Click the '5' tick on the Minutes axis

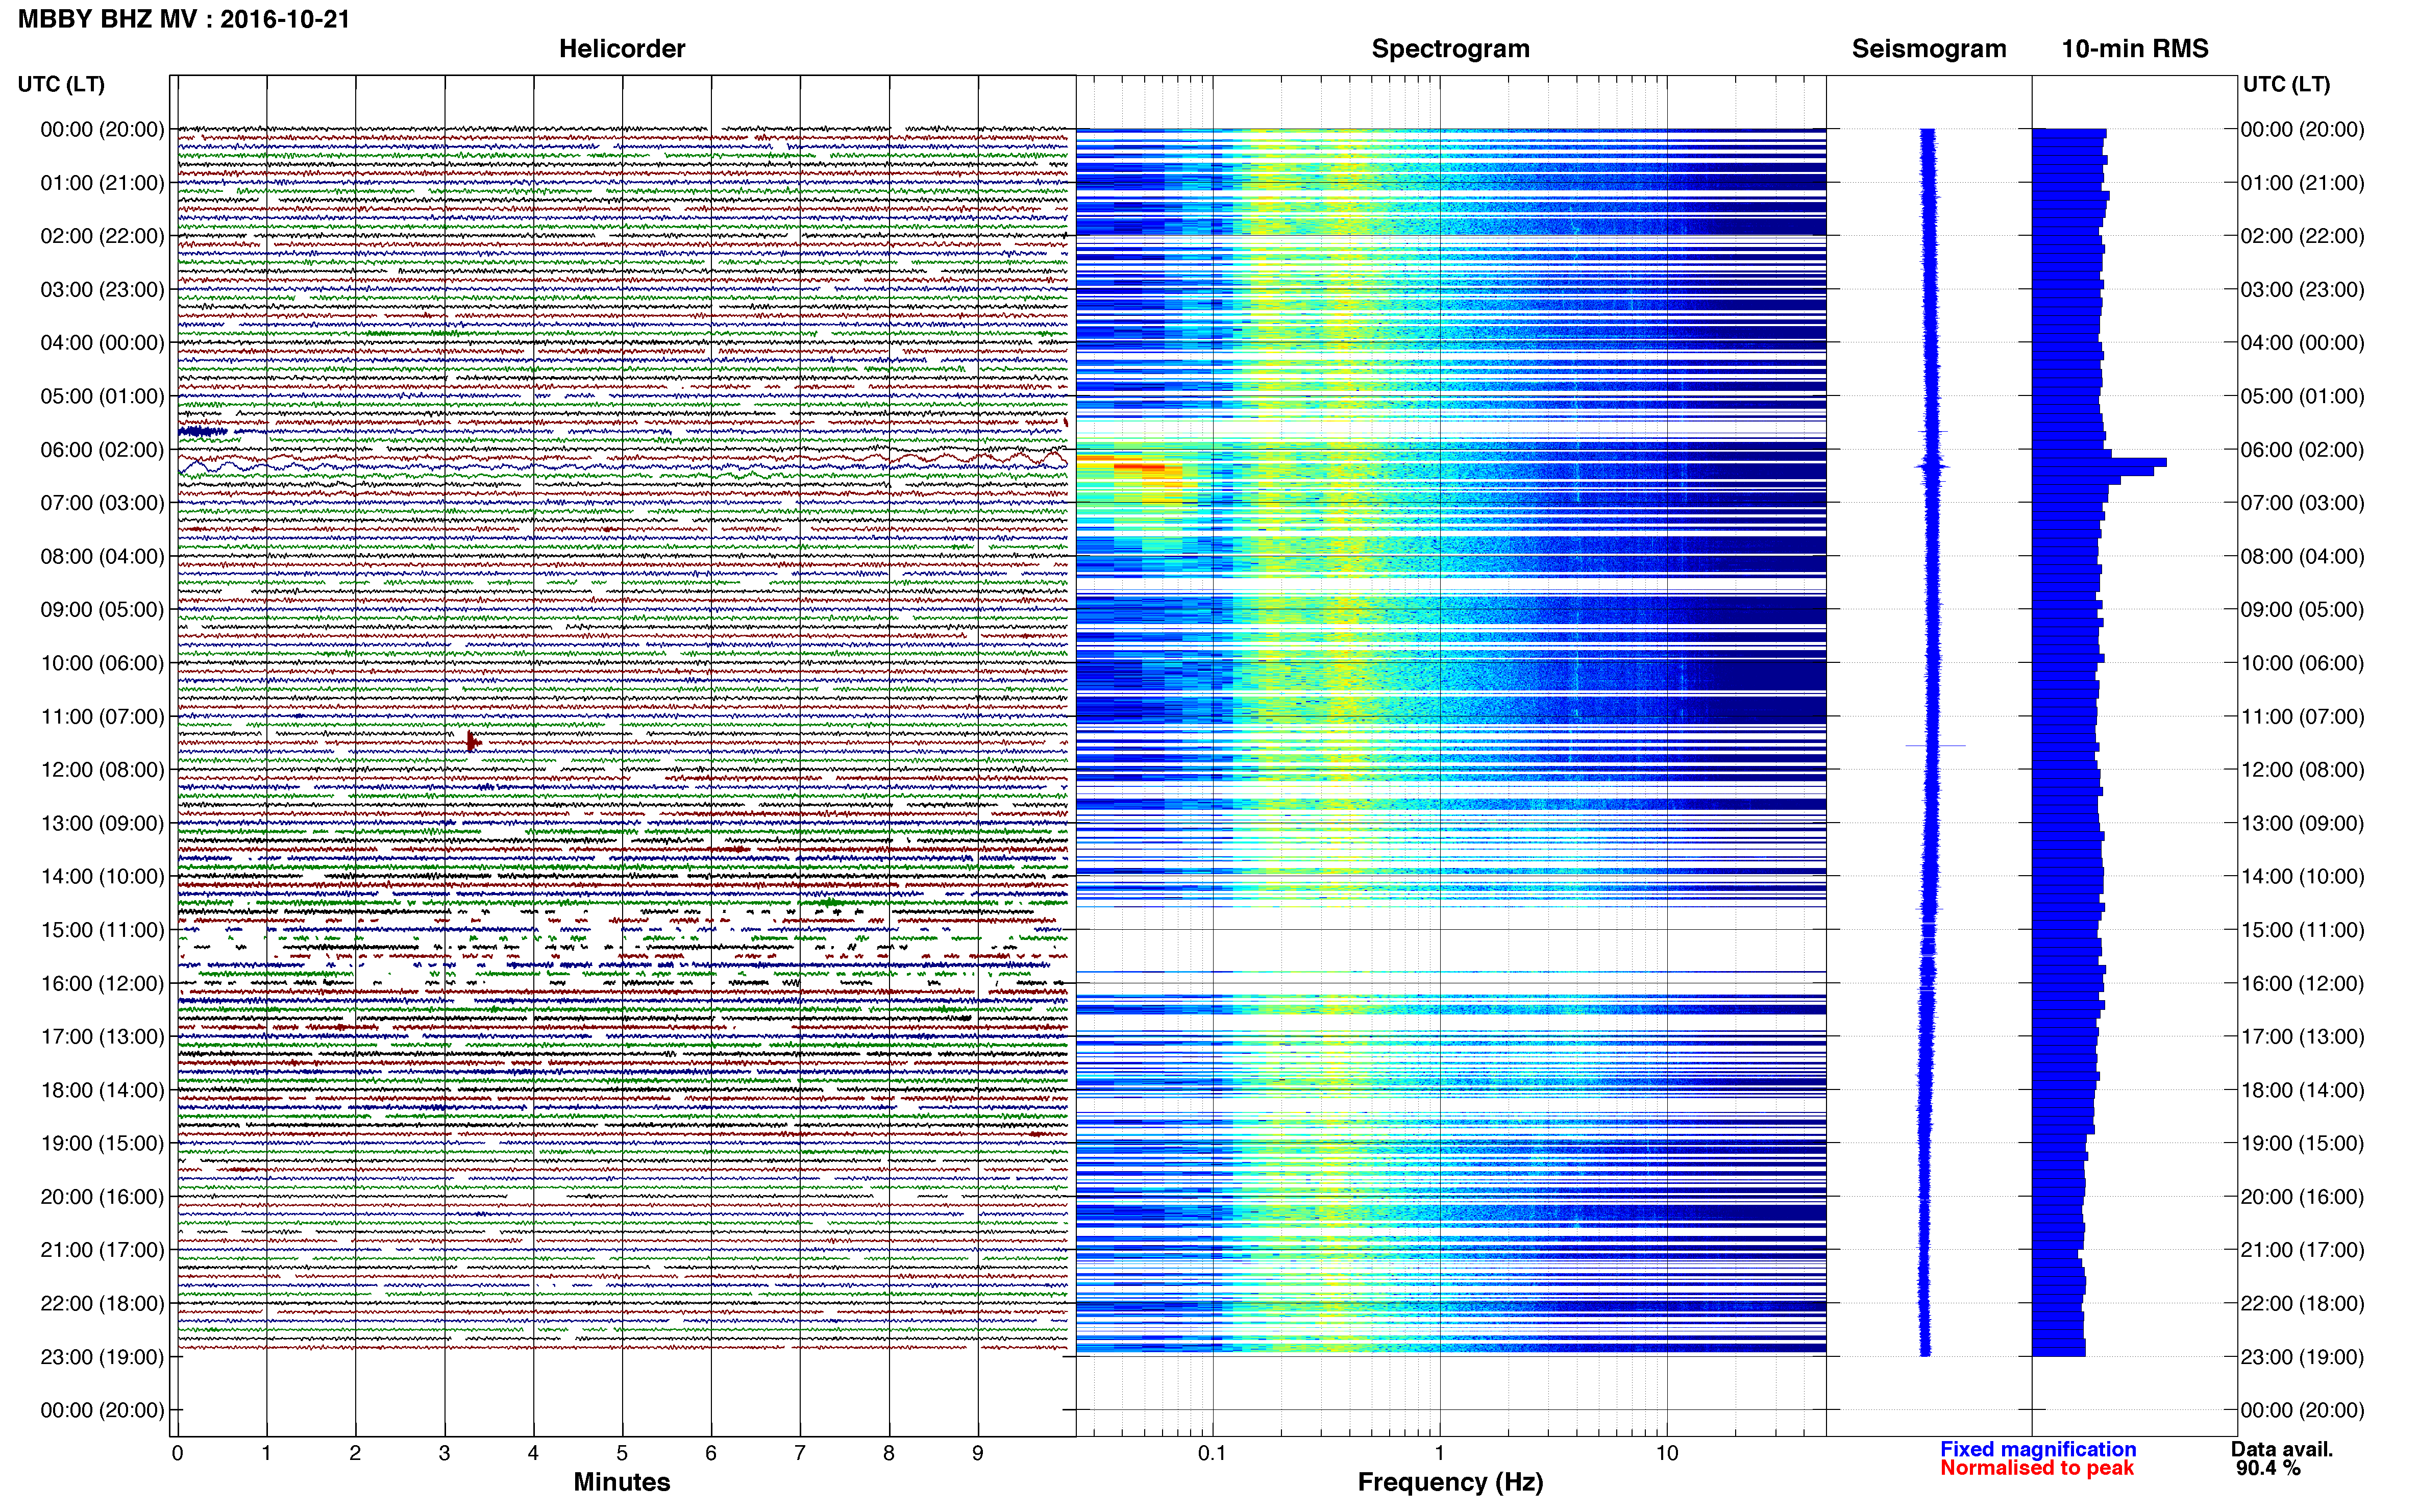tap(622, 1453)
